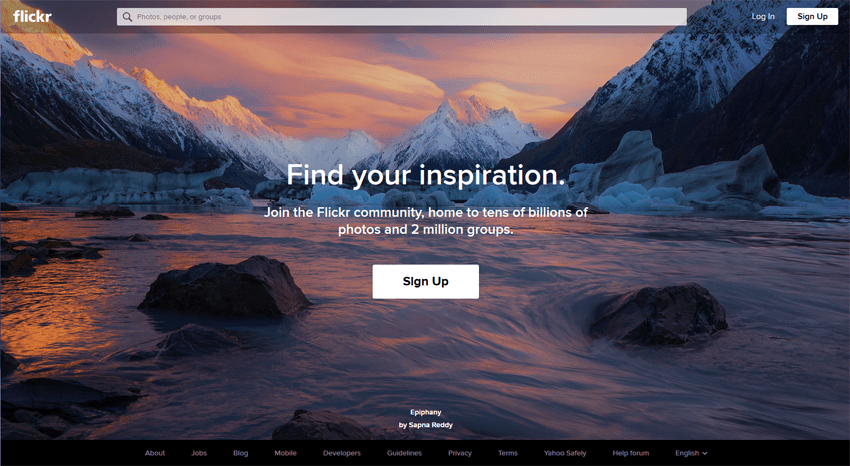Image resolution: width=850 pixels, height=466 pixels.
Task: Focus the Photos, people, or groups search field
Action: point(402,17)
